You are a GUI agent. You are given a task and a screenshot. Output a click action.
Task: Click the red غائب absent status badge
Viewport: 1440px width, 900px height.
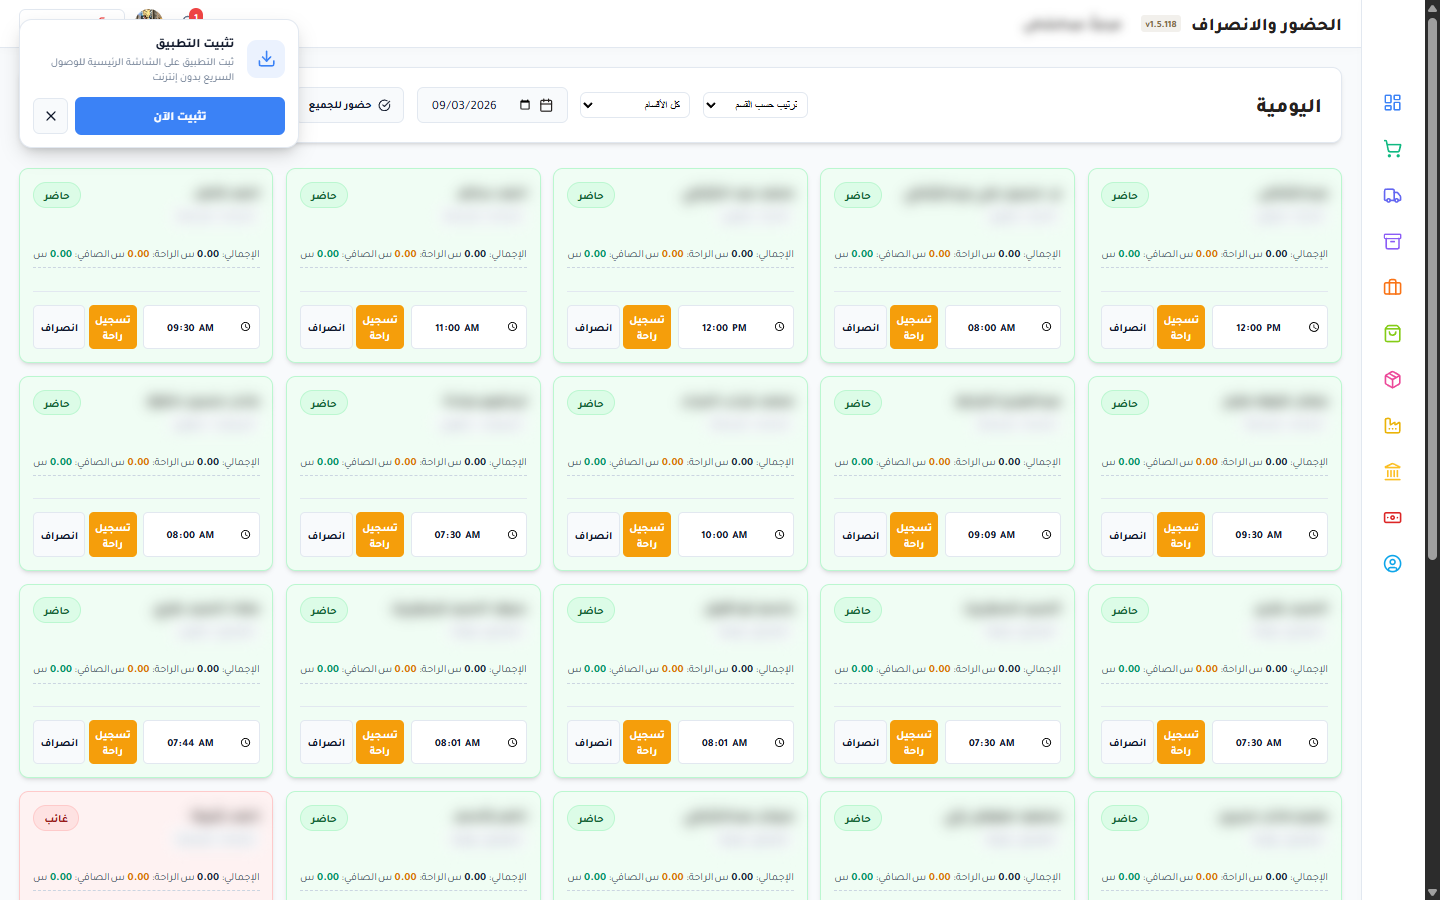coord(56,818)
